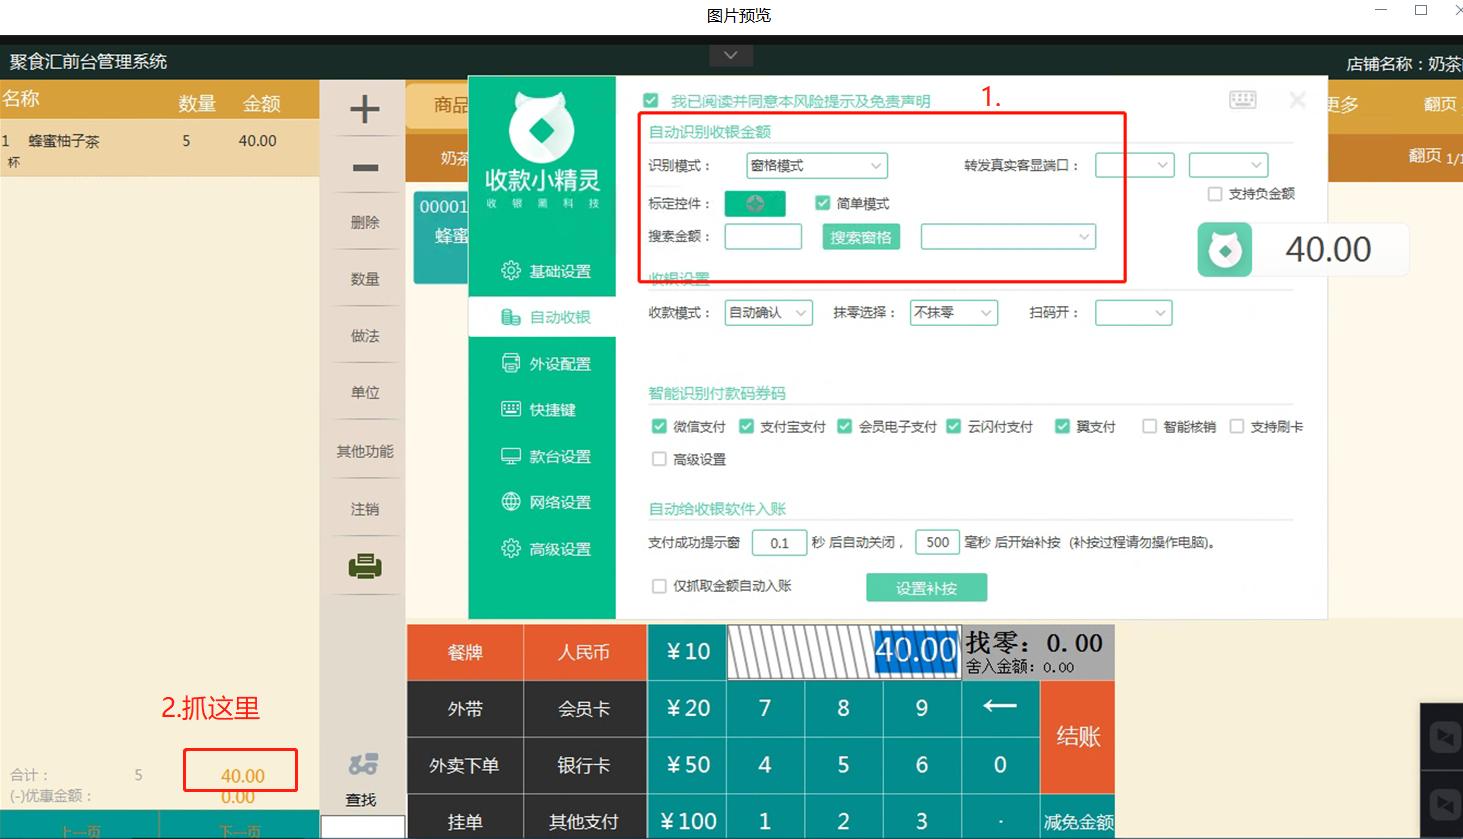Enable 仅抓取金额自动入账 checkbox
Image resolution: width=1463 pixels, height=839 pixels.
[x=659, y=586]
